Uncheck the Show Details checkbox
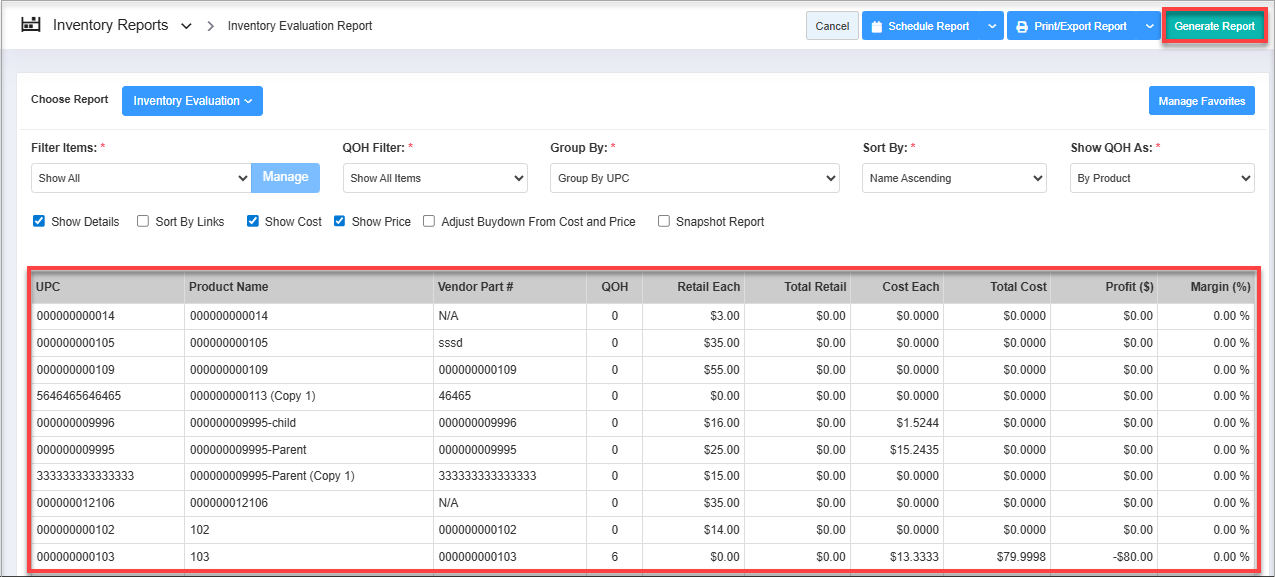The image size is (1275, 577). pos(39,221)
